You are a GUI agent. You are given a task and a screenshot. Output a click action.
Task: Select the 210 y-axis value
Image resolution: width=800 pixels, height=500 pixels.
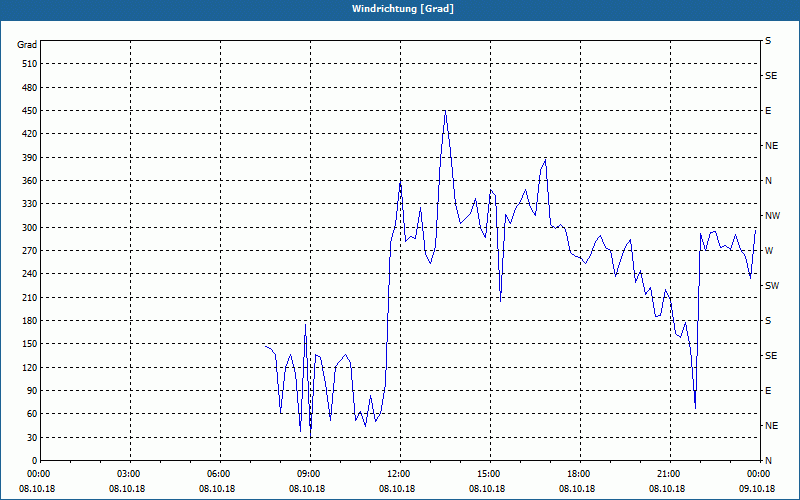point(30,297)
